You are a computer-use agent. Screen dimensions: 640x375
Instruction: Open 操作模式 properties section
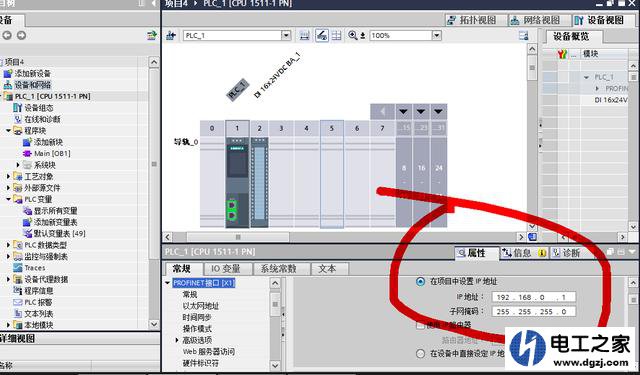(197, 328)
